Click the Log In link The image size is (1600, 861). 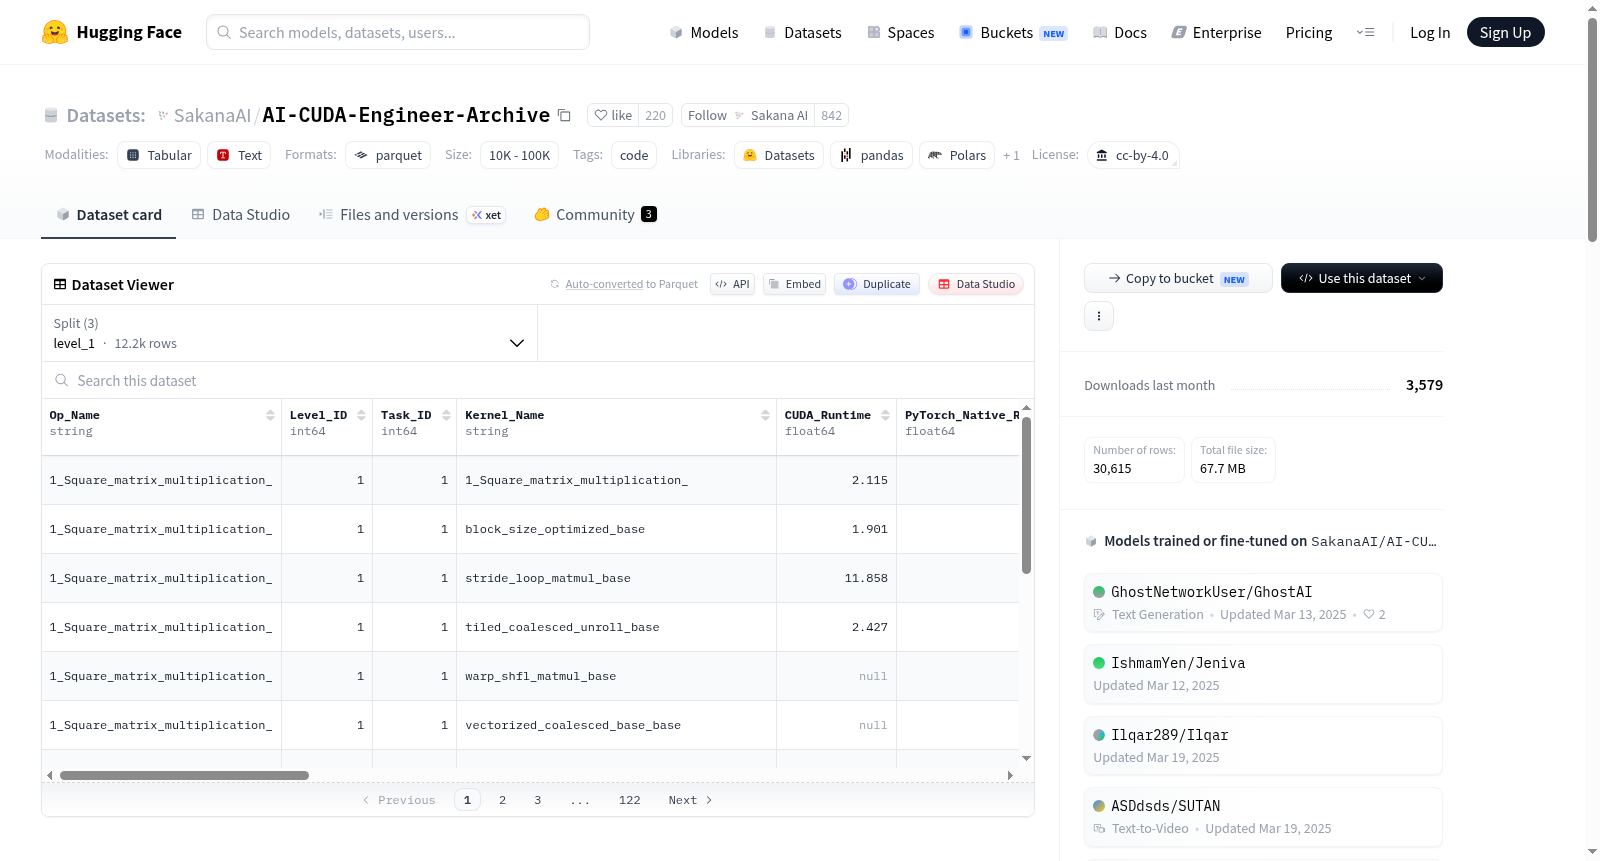pos(1430,32)
